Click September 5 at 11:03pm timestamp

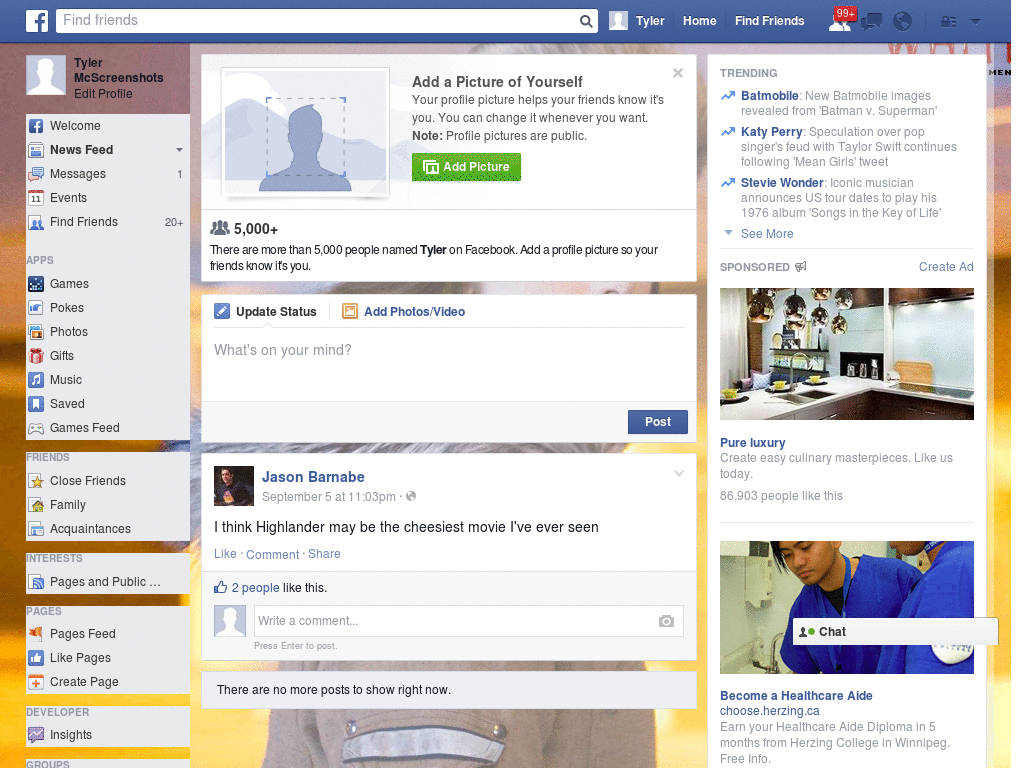tap(328, 497)
